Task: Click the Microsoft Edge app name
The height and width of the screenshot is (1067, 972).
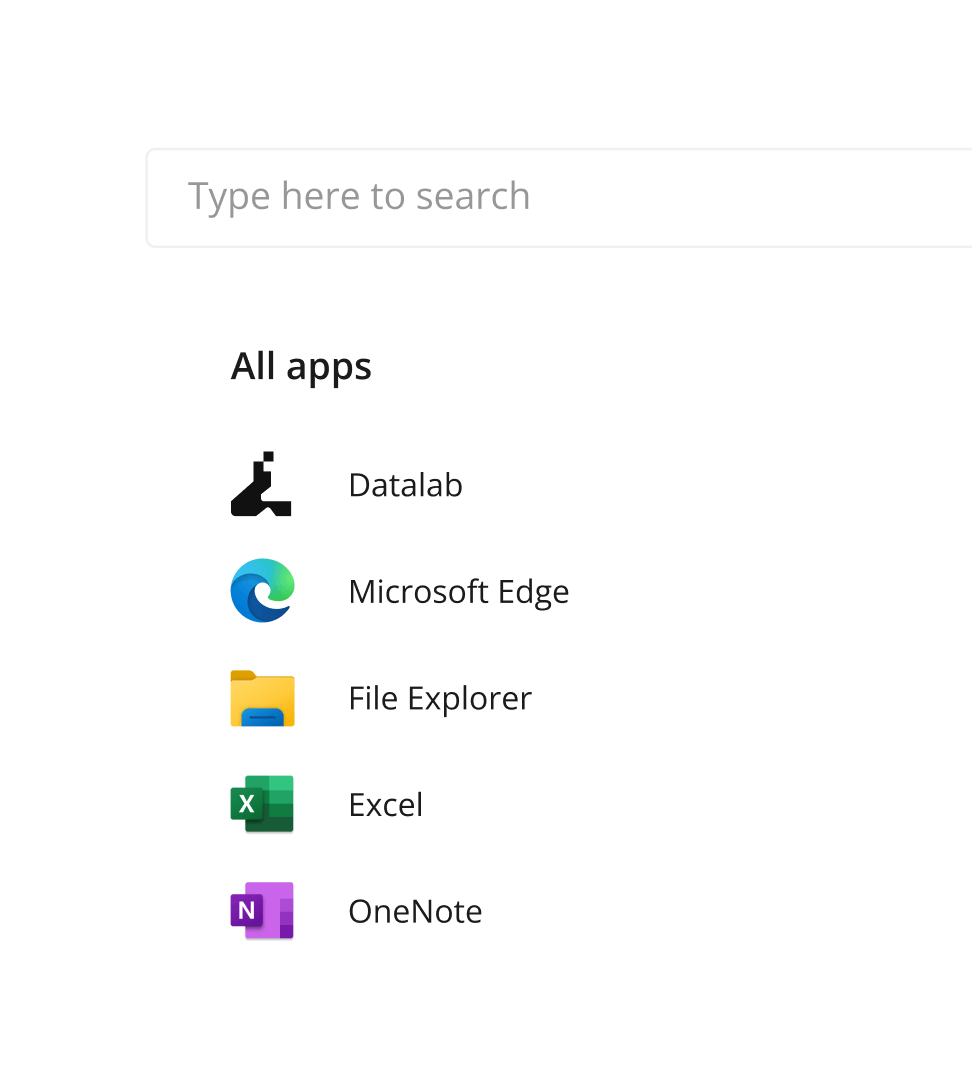Action: click(x=458, y=591)
